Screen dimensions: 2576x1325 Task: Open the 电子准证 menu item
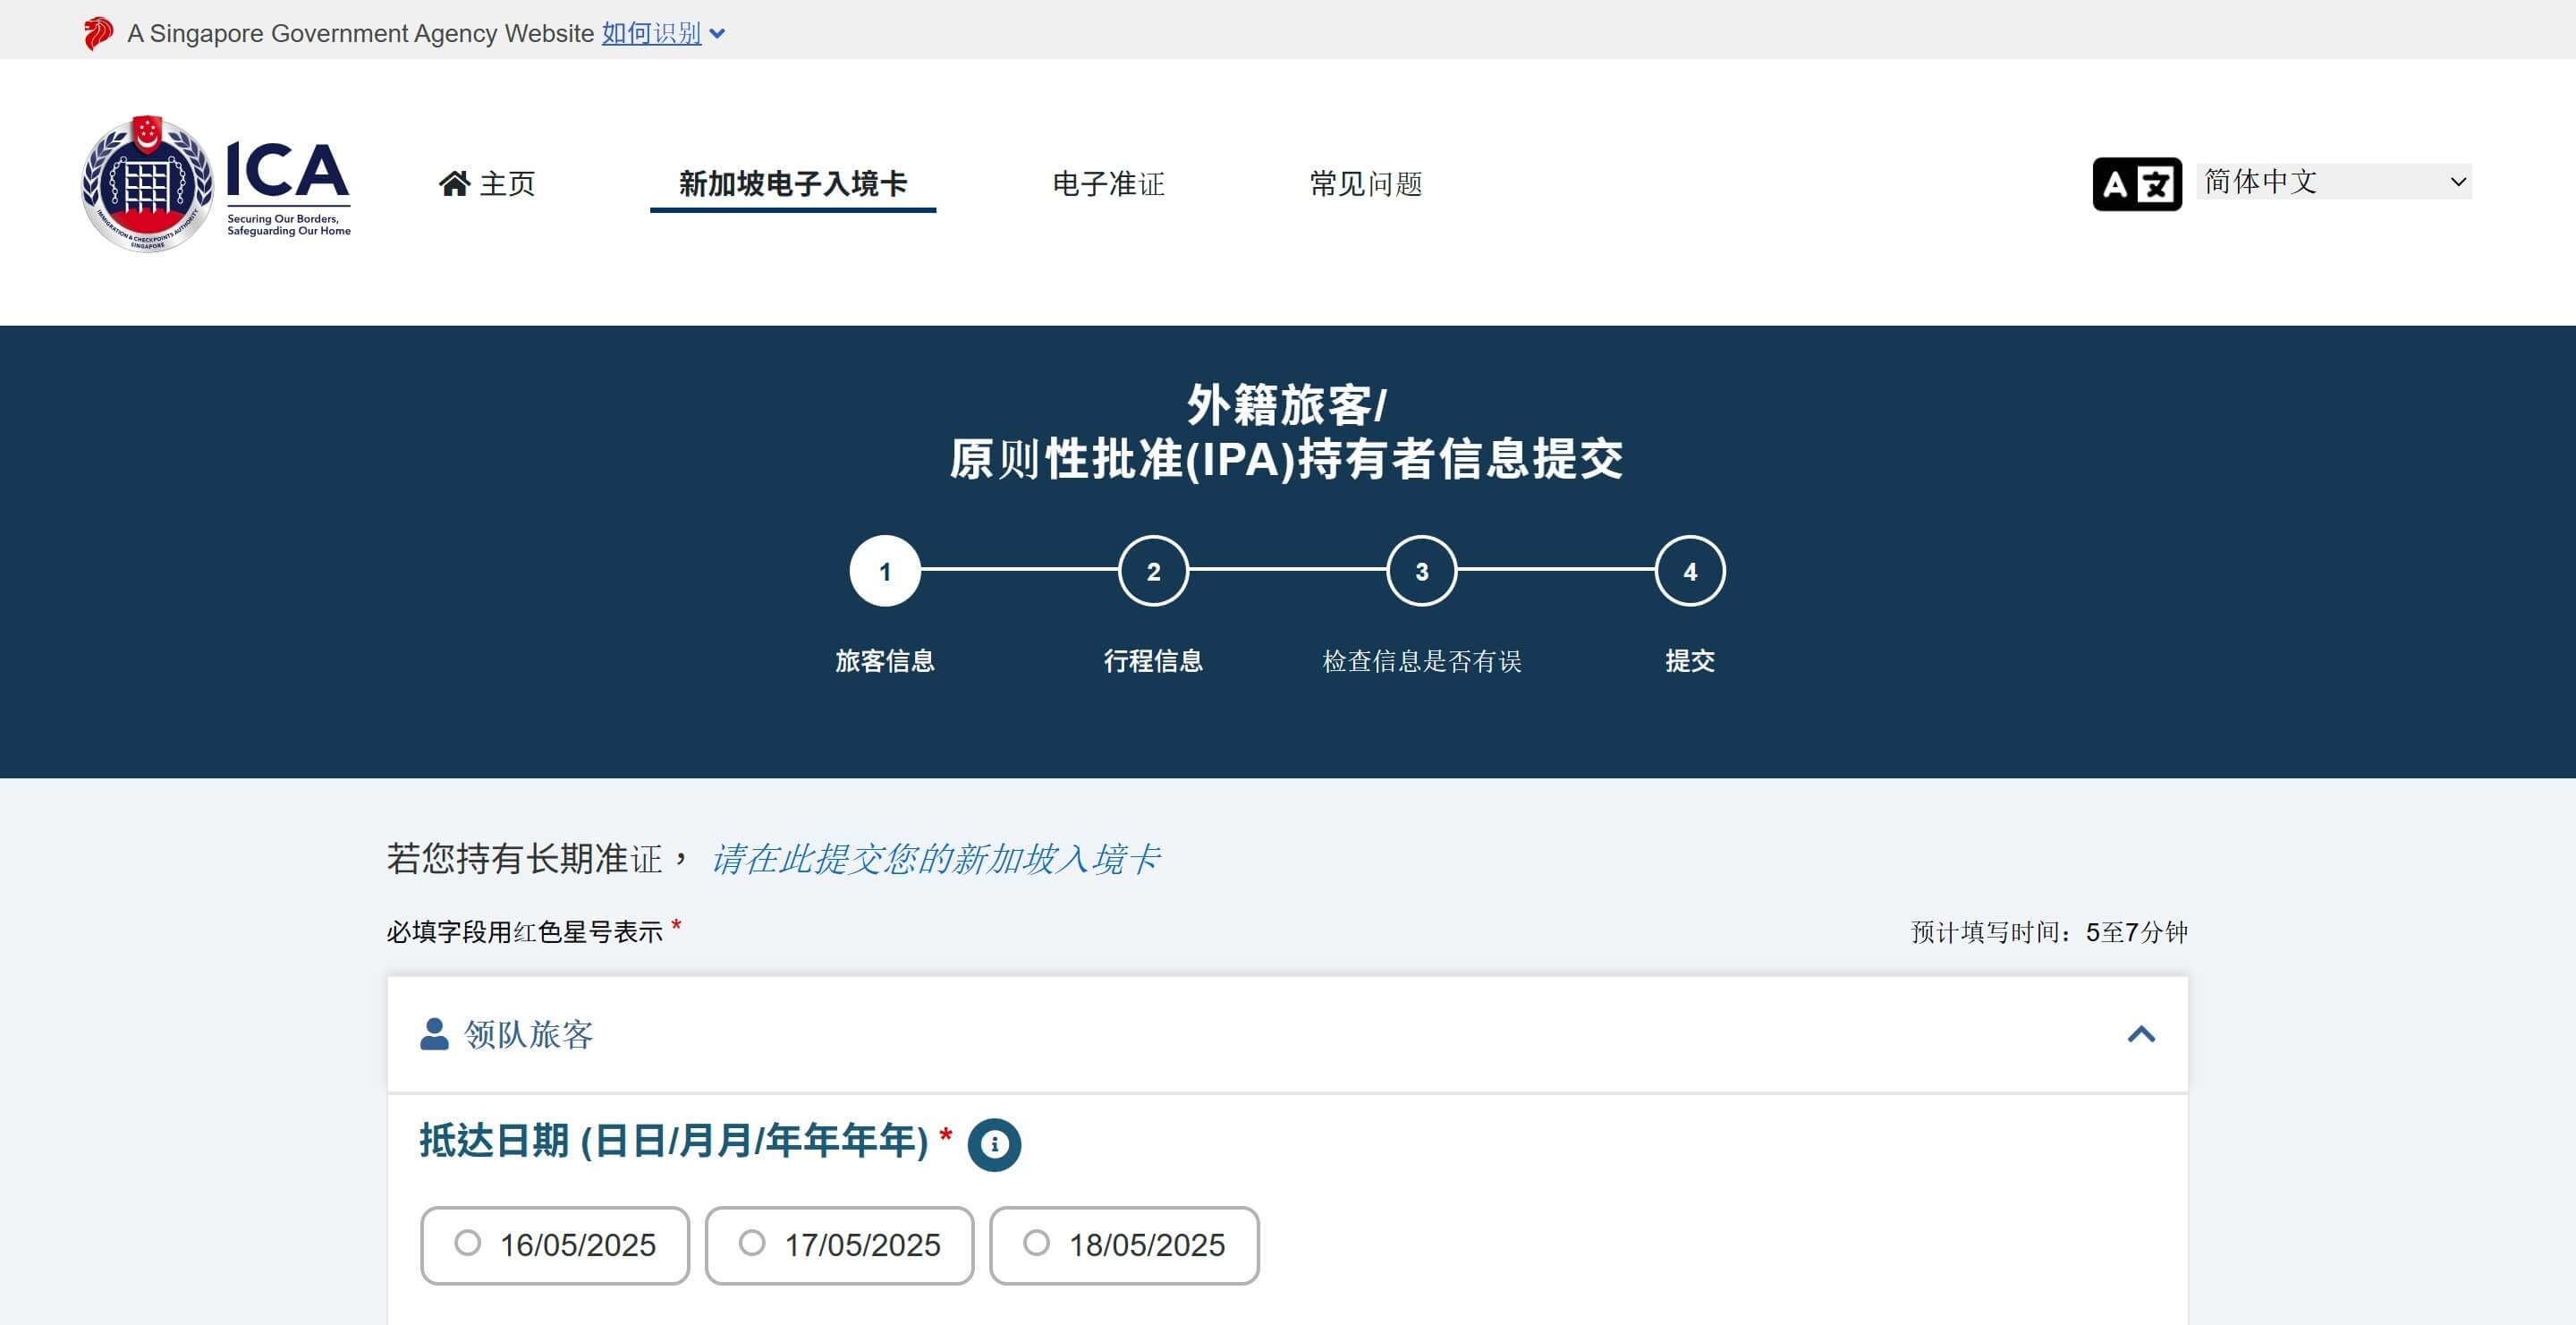[x=1108, y=184]
